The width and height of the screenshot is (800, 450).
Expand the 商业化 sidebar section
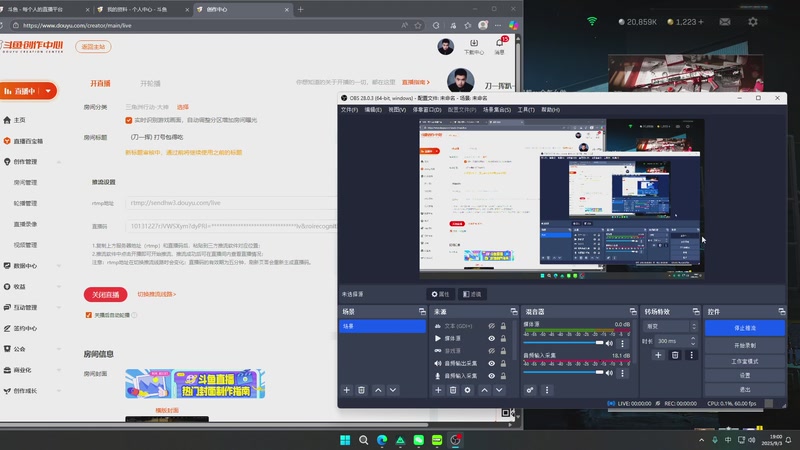tap(59, 370)
